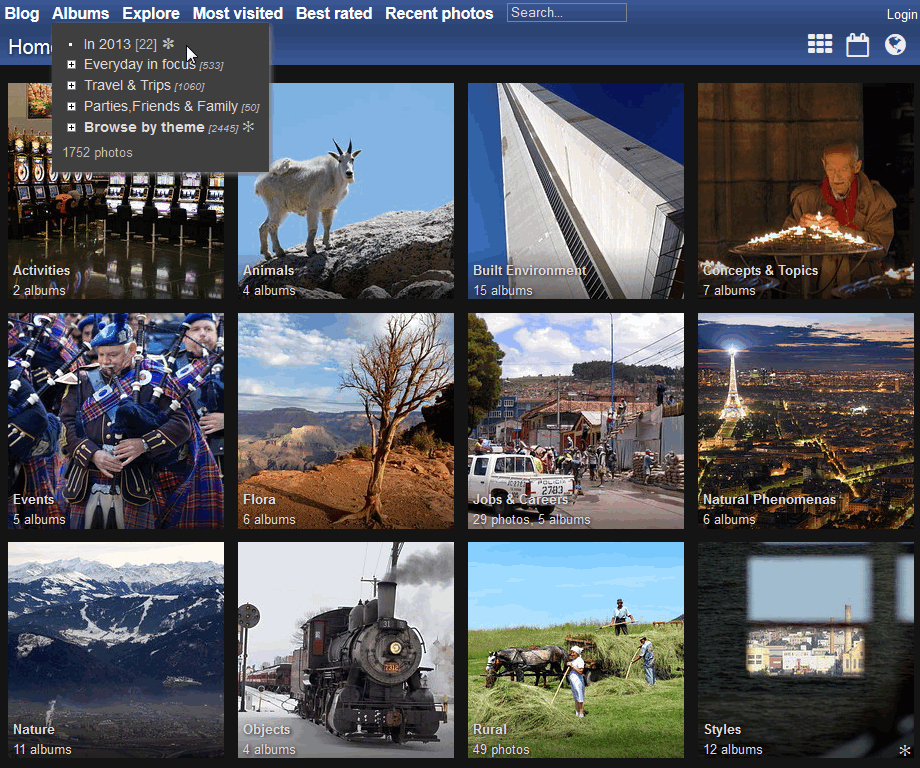
Task: Open the Blog link
Action: point(22,13)
